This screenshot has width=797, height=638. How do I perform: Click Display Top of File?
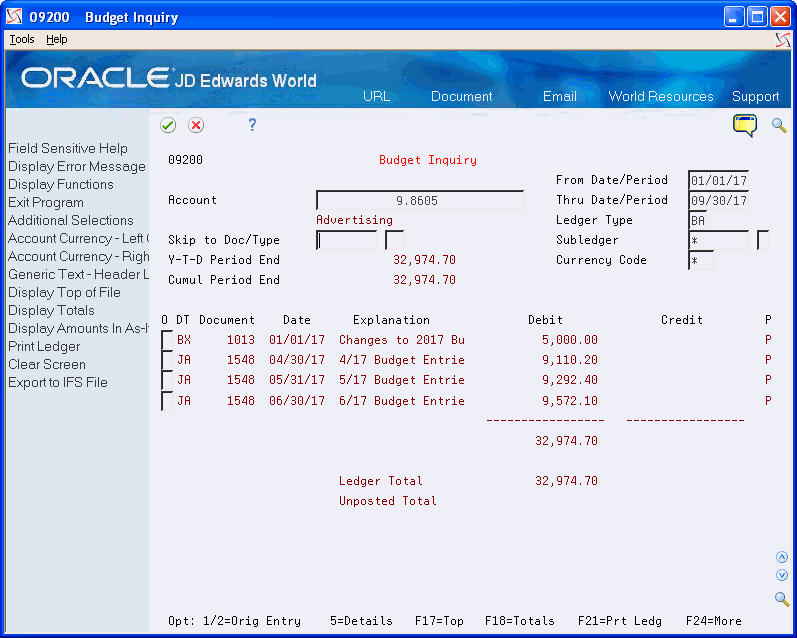[64, 292]
